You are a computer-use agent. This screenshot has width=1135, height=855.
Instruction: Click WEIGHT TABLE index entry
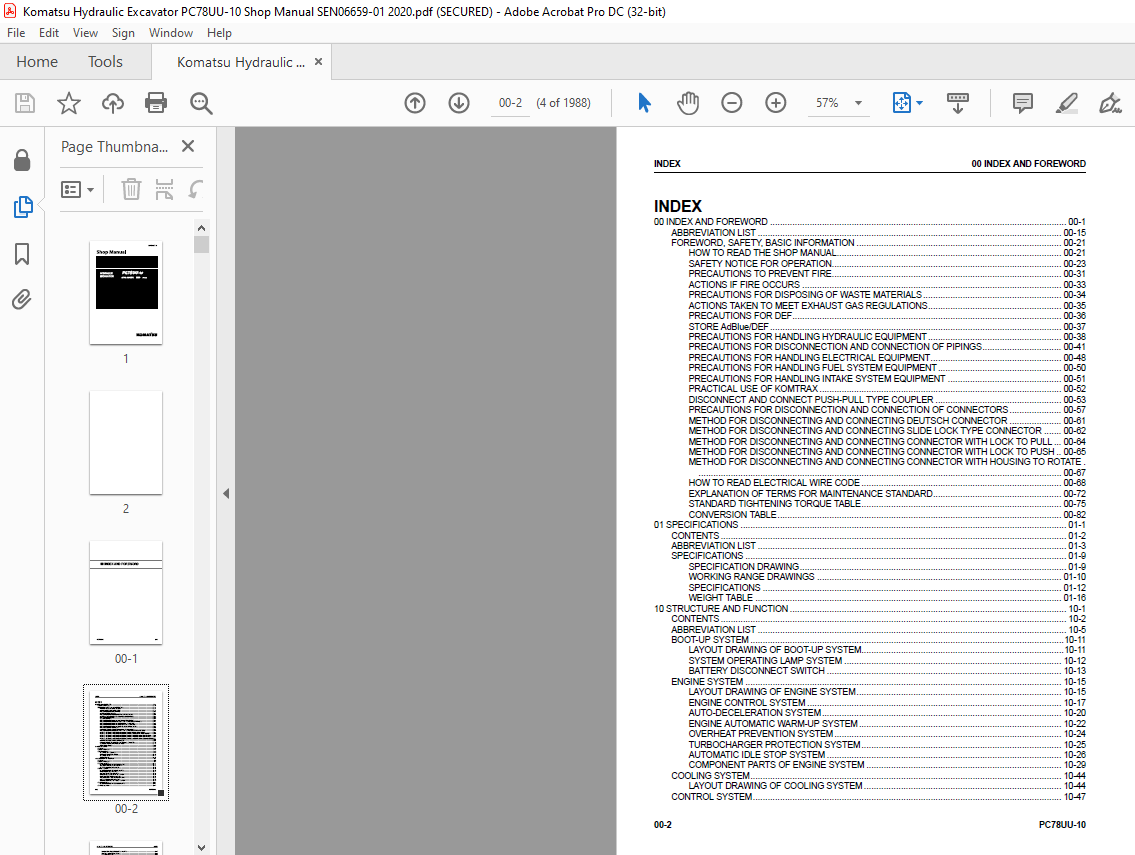pyautogui.click(x=887, y=597)
